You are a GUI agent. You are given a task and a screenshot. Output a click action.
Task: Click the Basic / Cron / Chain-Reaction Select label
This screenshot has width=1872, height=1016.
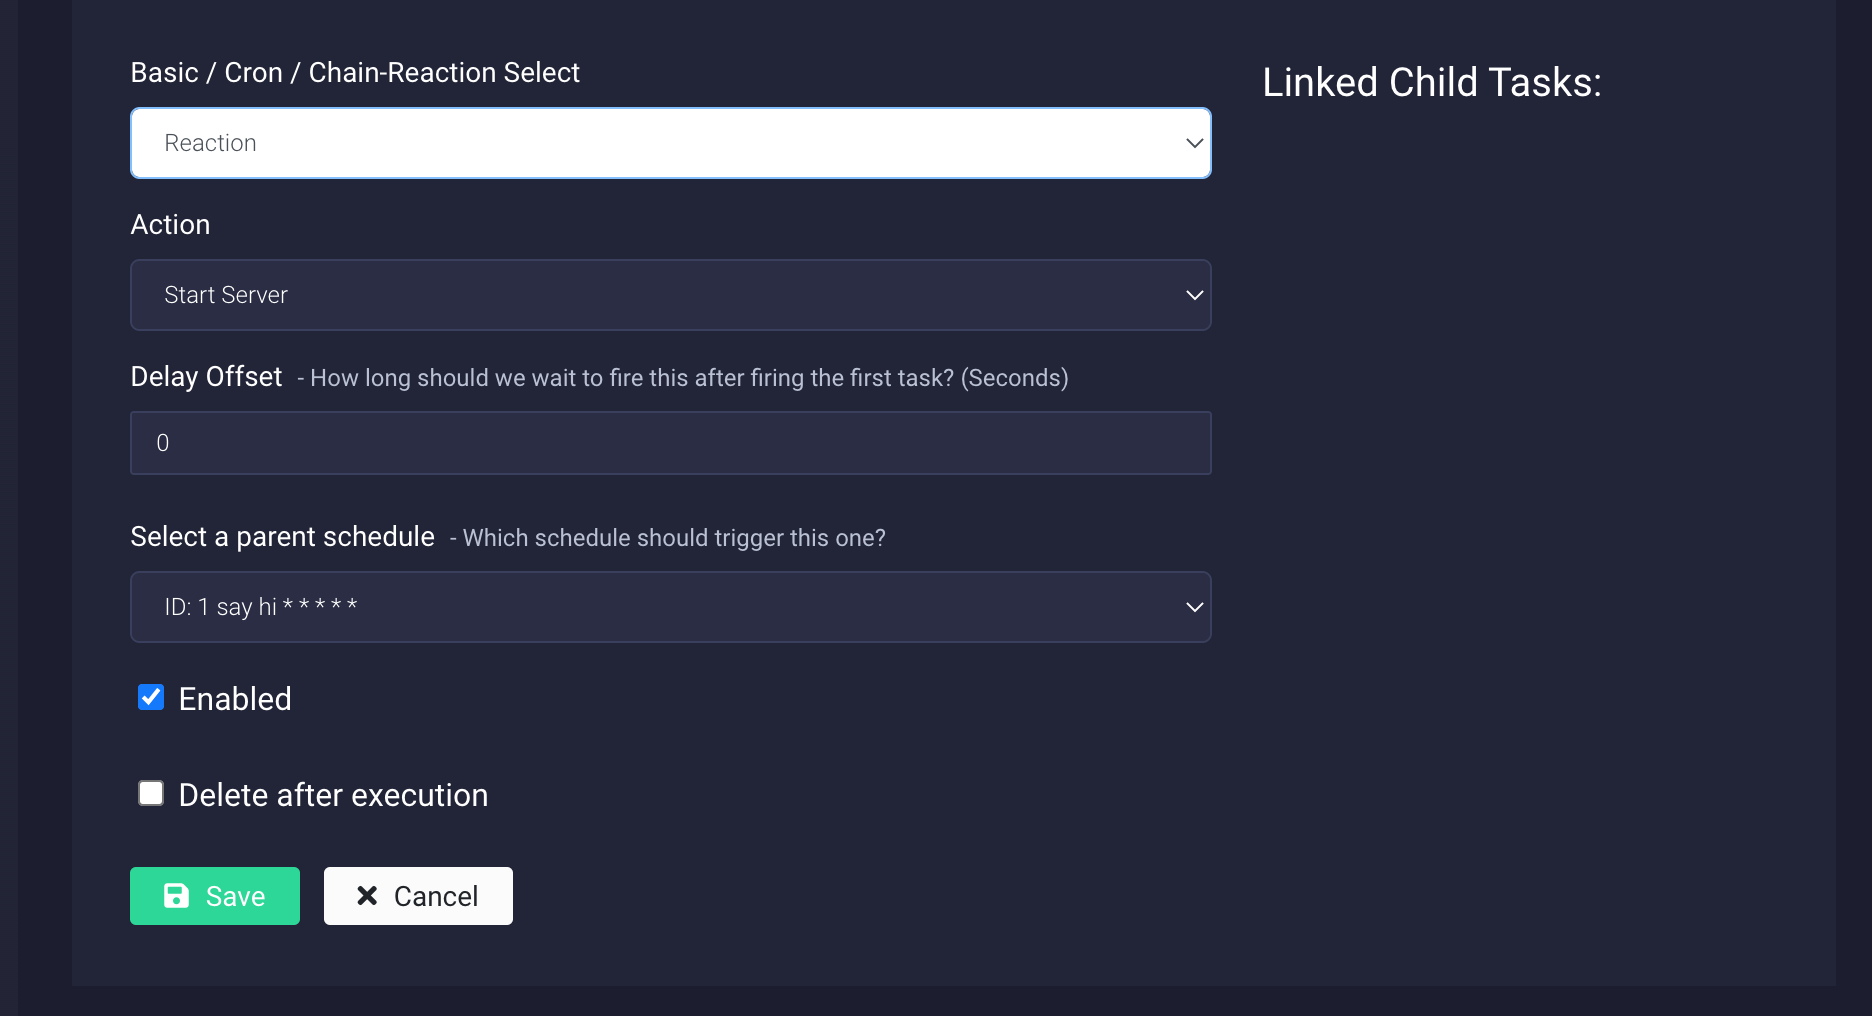(x=355, y=73)
